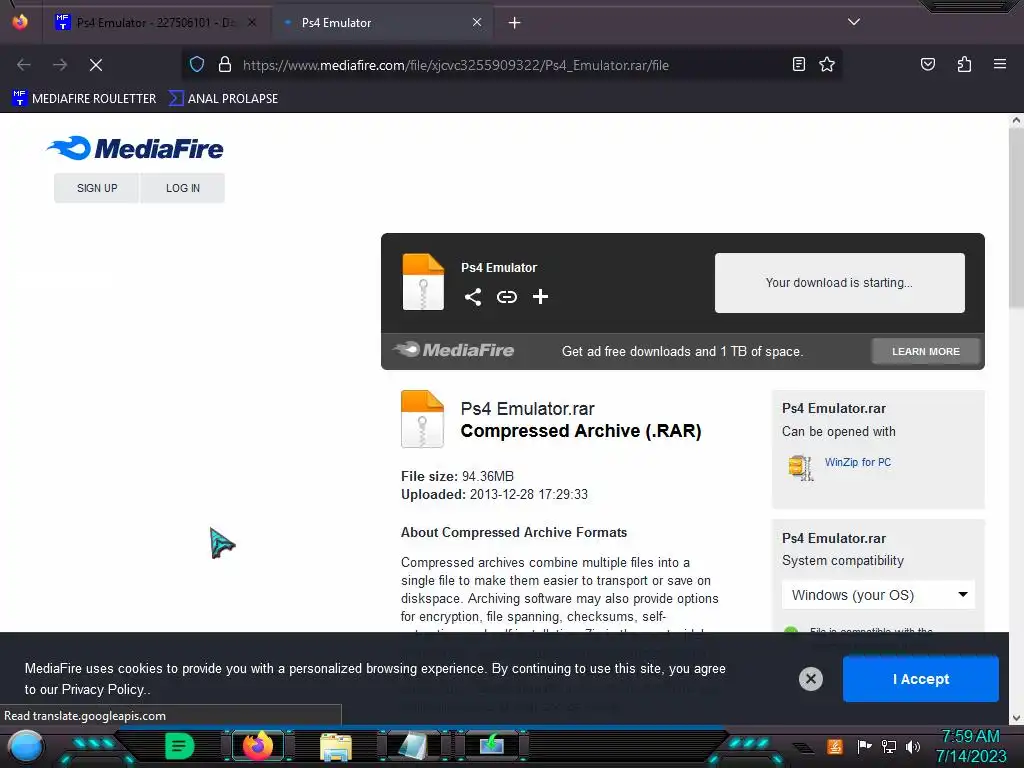Viewport: 1024px width, 768px height.
Task: Open tracking protection shield icon
Action: (197, 65)
